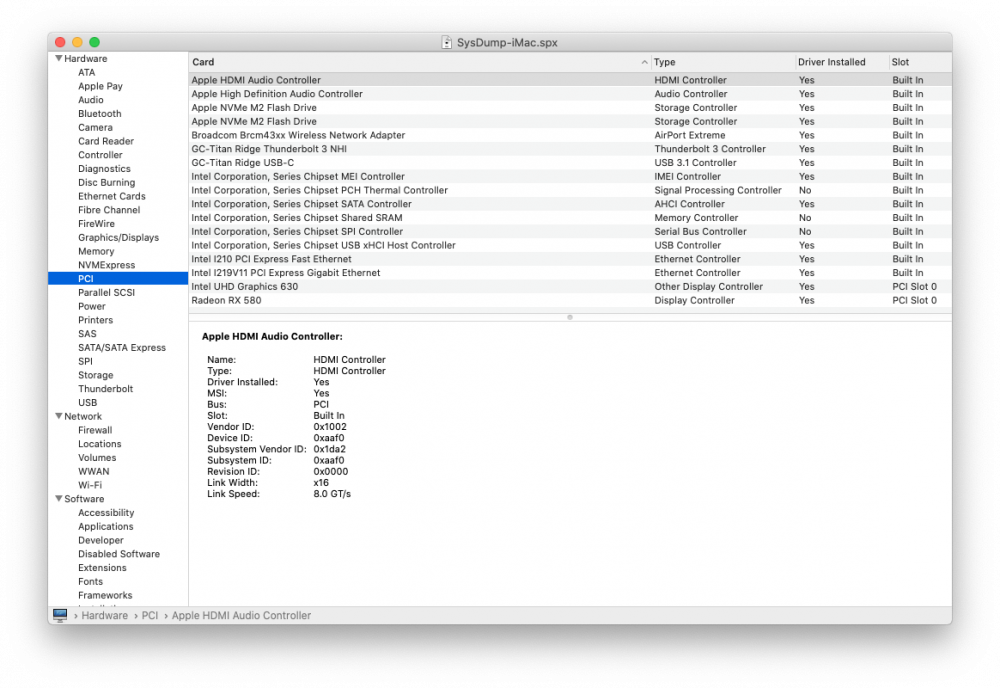Viewport: 1000px width, 688px height.
Task: Select Intel I219V11 PCI Express Gigabit Ethernet row
Action: pyautogui.click(x=570, y=273)
